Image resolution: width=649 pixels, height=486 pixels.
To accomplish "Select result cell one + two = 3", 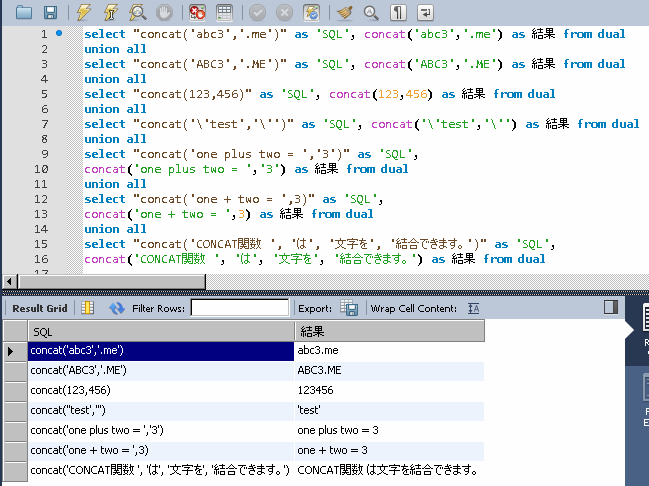I will point(389,450).
